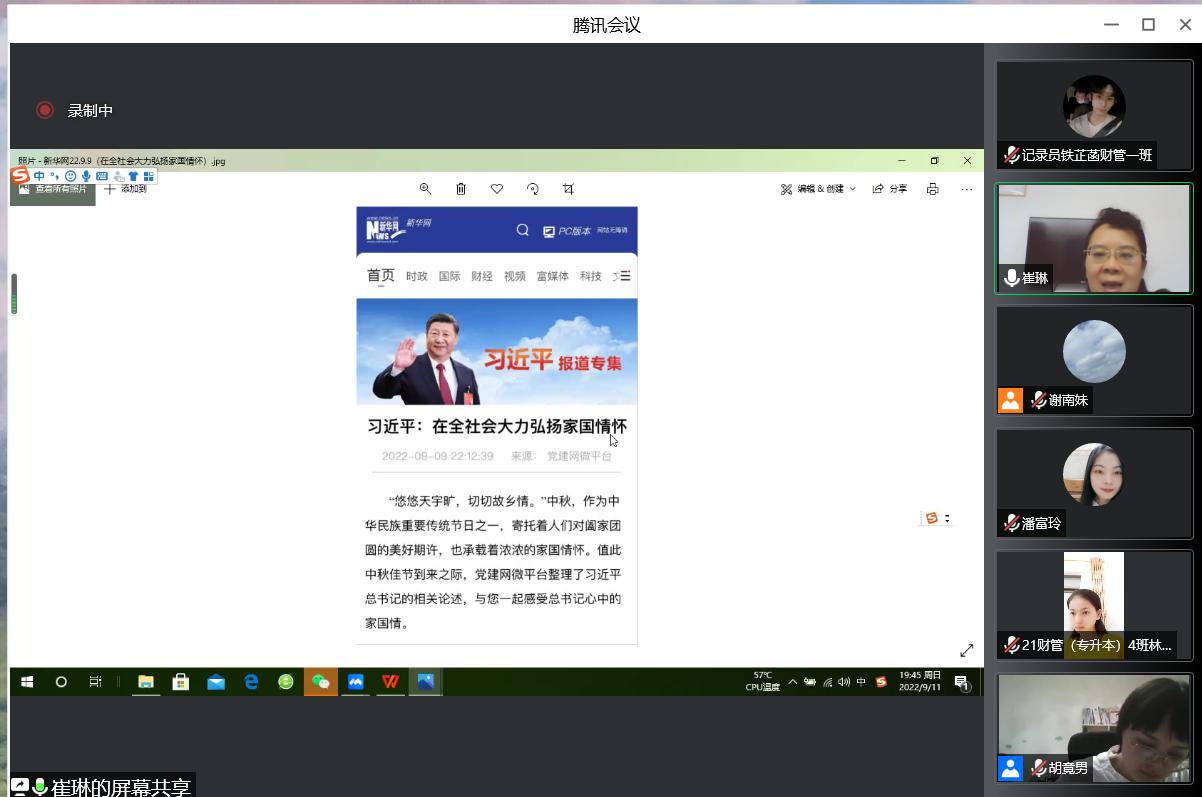Image resolution: width=1202 pixels, height=797 pixels.
Task: Click Sogou emoji smiley icon
Action: (70, 176)
